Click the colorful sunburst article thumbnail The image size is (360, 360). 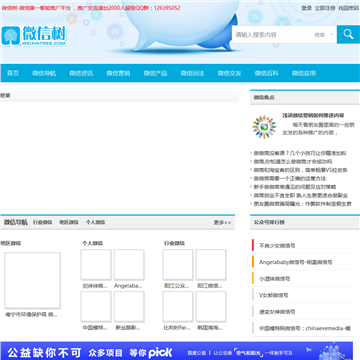(264, 127)
